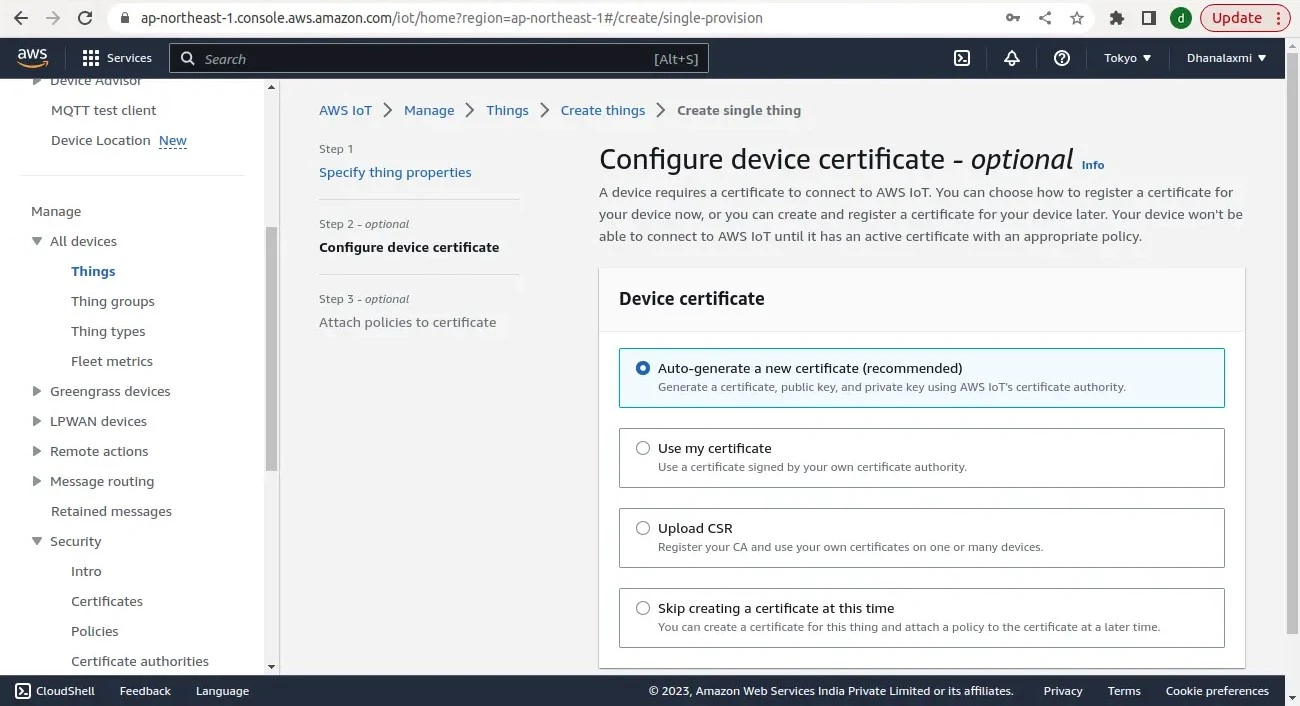The width and height of the screenshot is (1300, 706).
Task: Click the sidebar scroll up arrow
Action: pyautogui.click(x=271, y=87)
